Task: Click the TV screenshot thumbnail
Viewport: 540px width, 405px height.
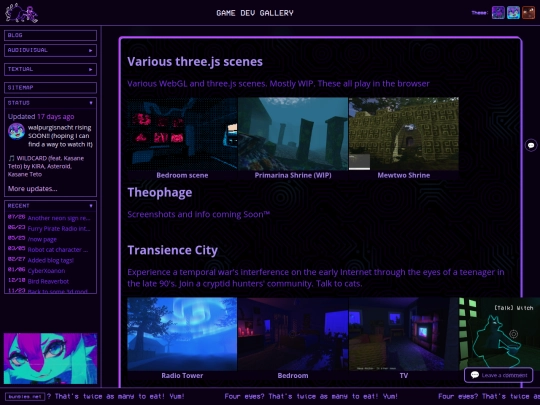Action: (404, 334)
